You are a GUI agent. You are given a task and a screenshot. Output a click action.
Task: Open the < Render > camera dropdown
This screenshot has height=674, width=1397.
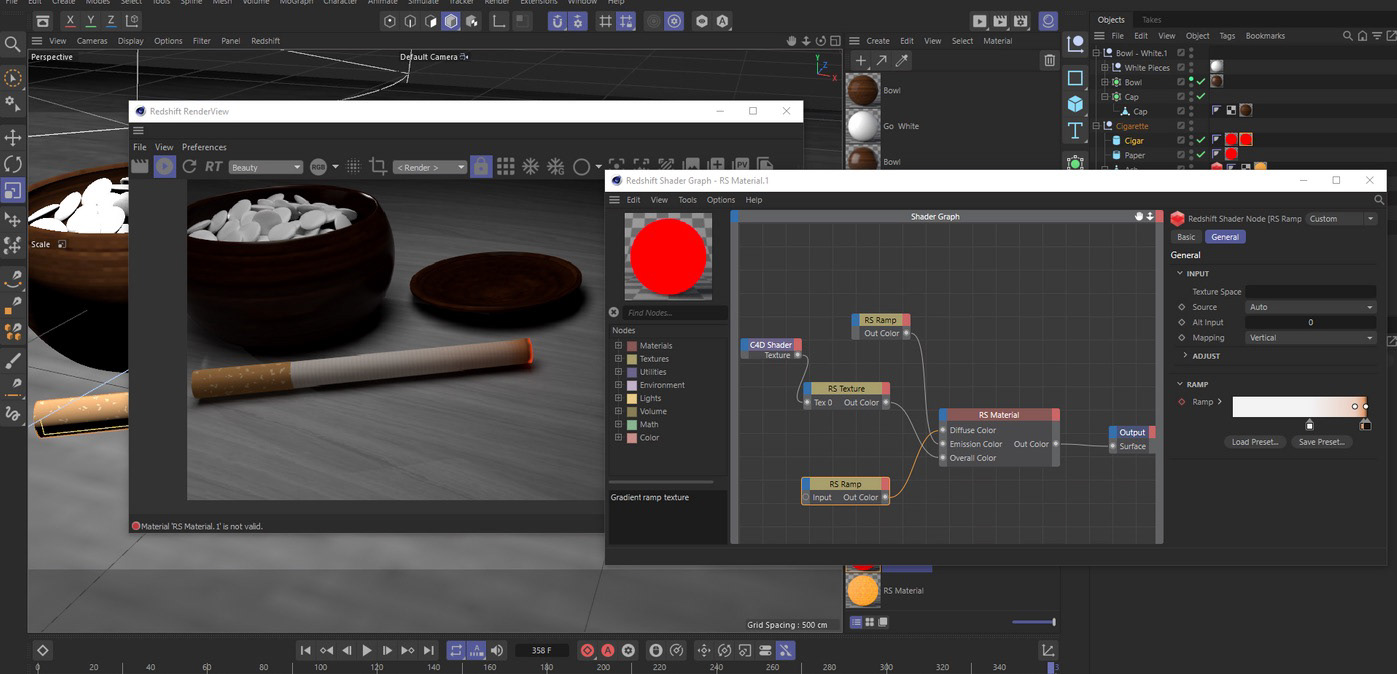click(x=430, y=167)
